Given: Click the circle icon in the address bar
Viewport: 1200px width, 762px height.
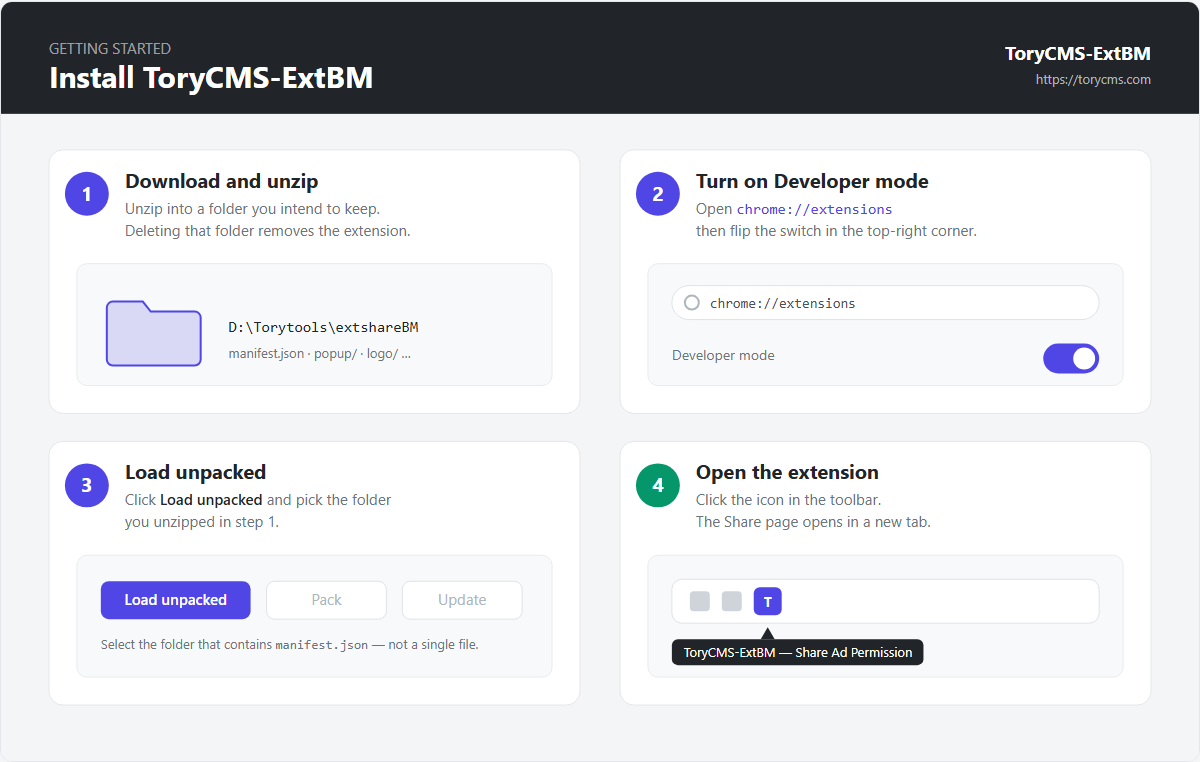Looking at the screenshot, I should (x=691, y=303).
